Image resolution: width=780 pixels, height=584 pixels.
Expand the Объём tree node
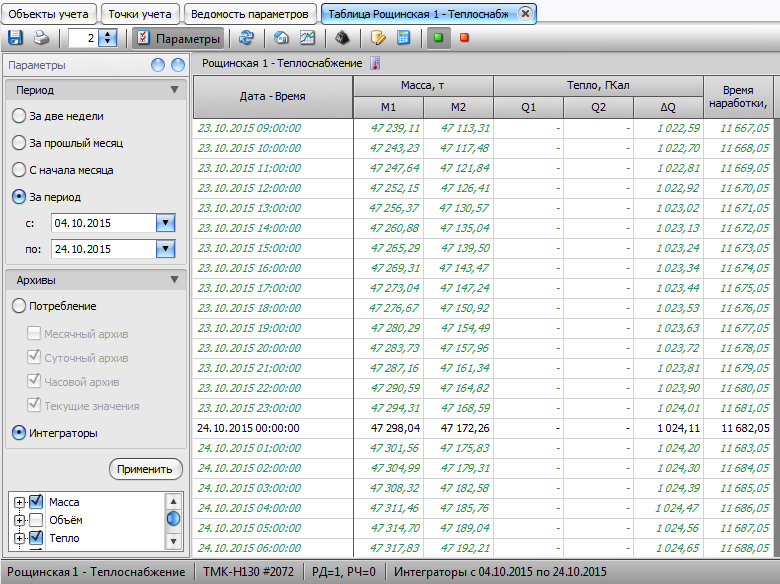[x=19, y=520]
